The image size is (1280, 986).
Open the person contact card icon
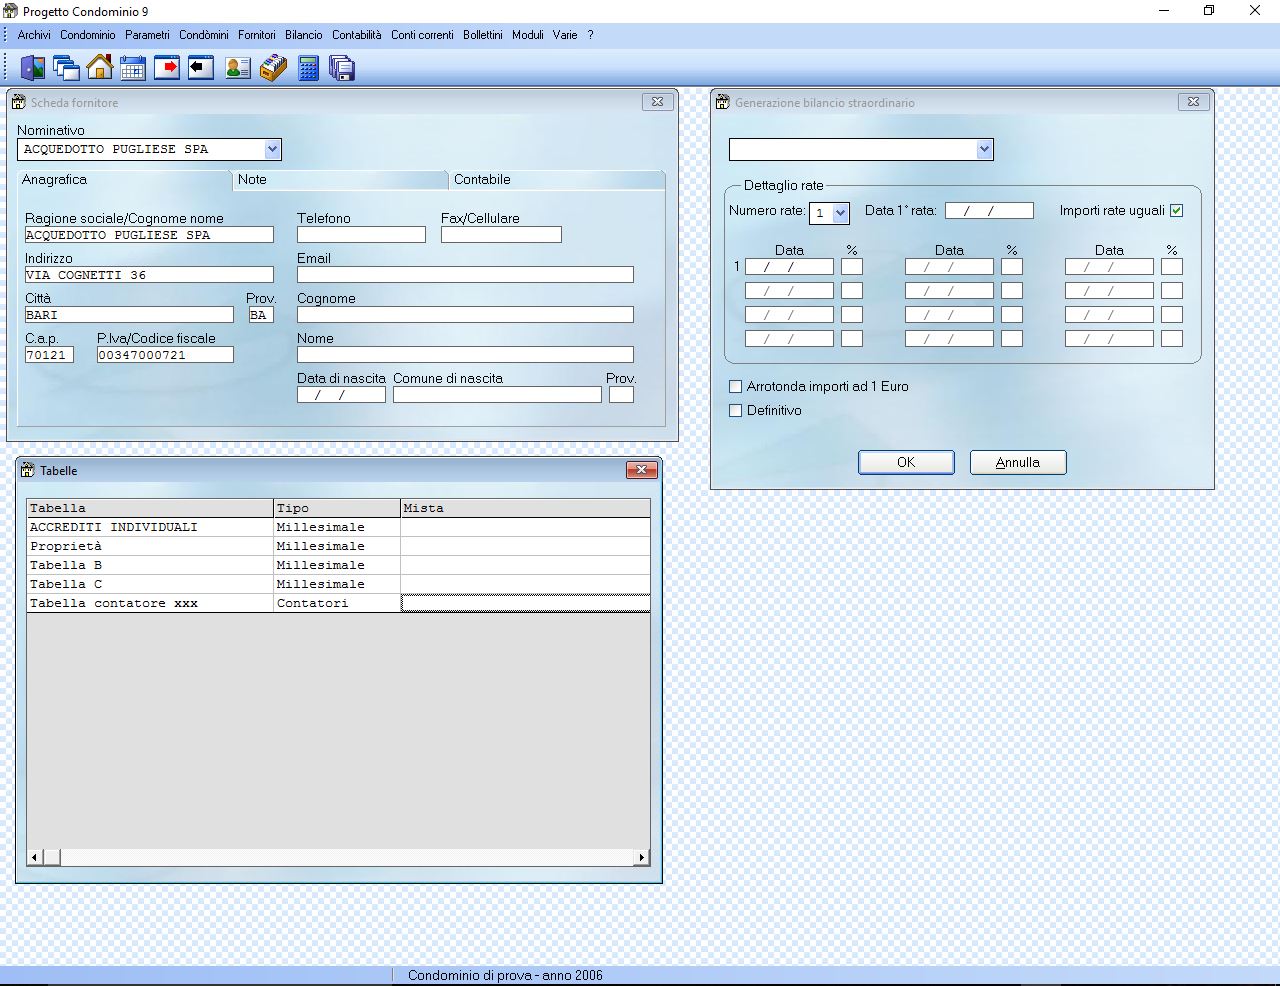238,68
